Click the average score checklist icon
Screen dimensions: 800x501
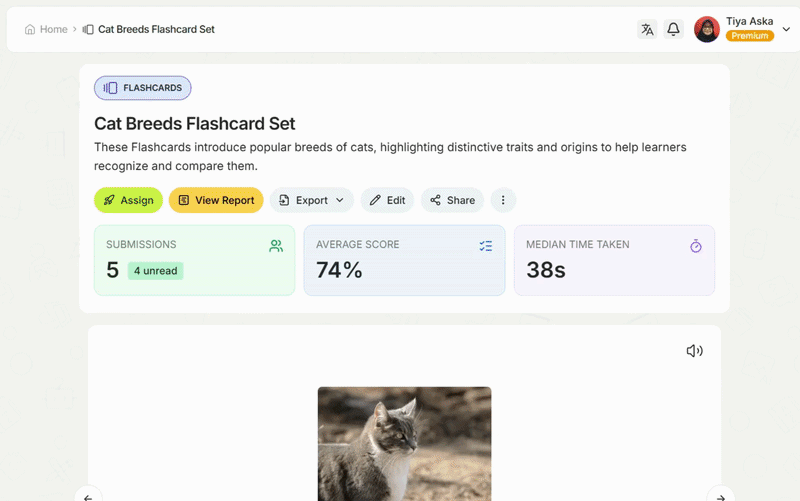tap(486, 246)
